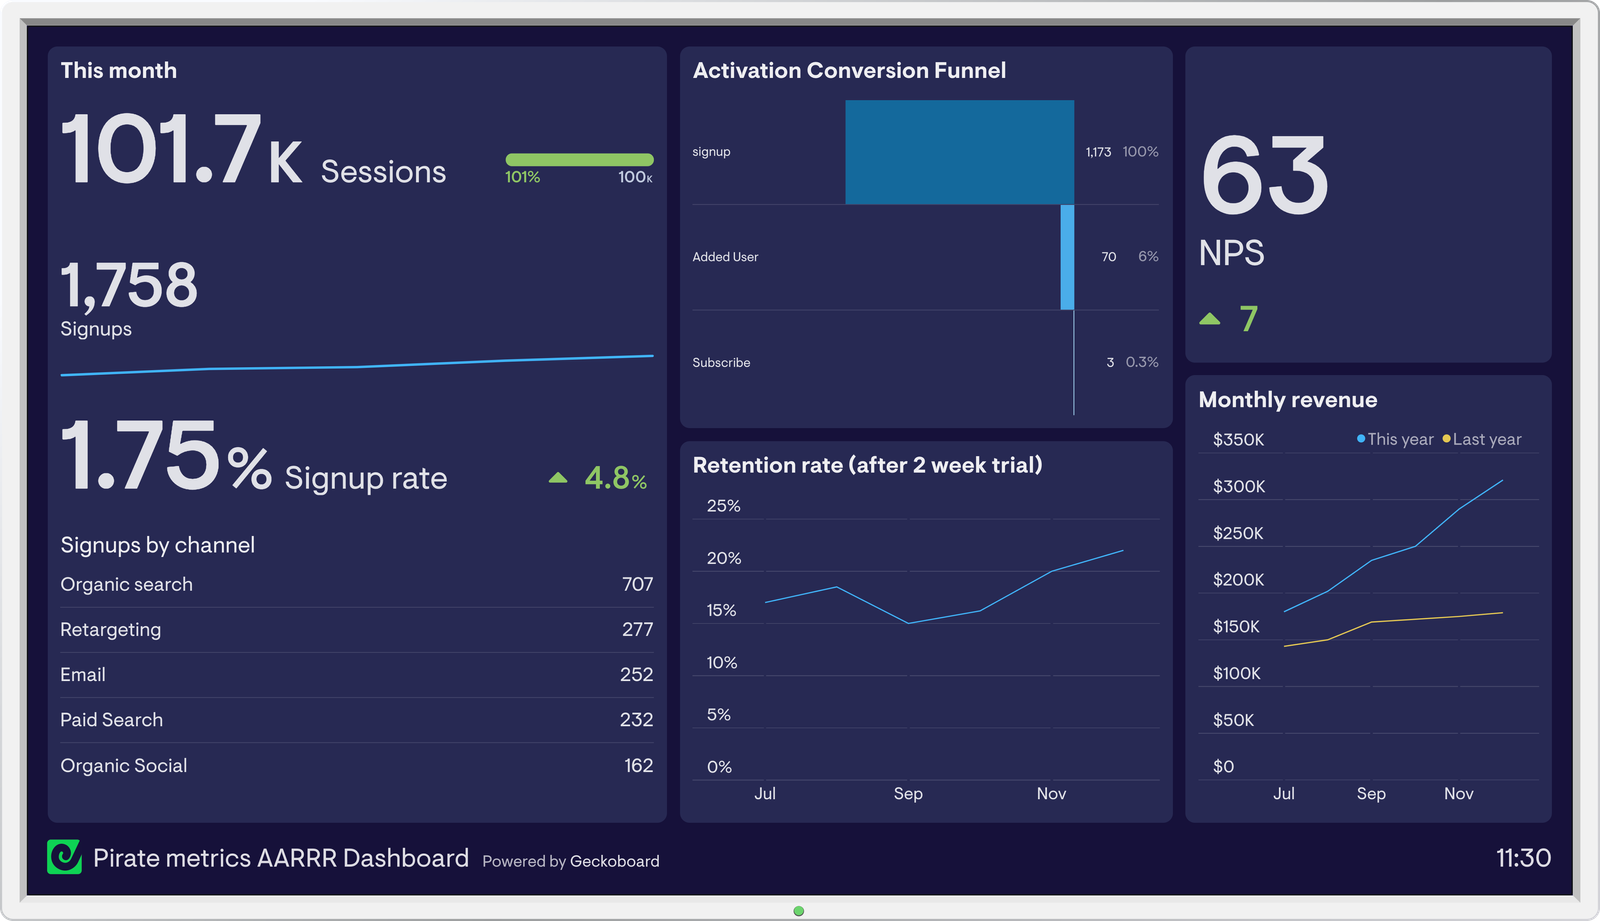Click the Pirate metrics AARRR Dashboard title

[x=281, y=858]
